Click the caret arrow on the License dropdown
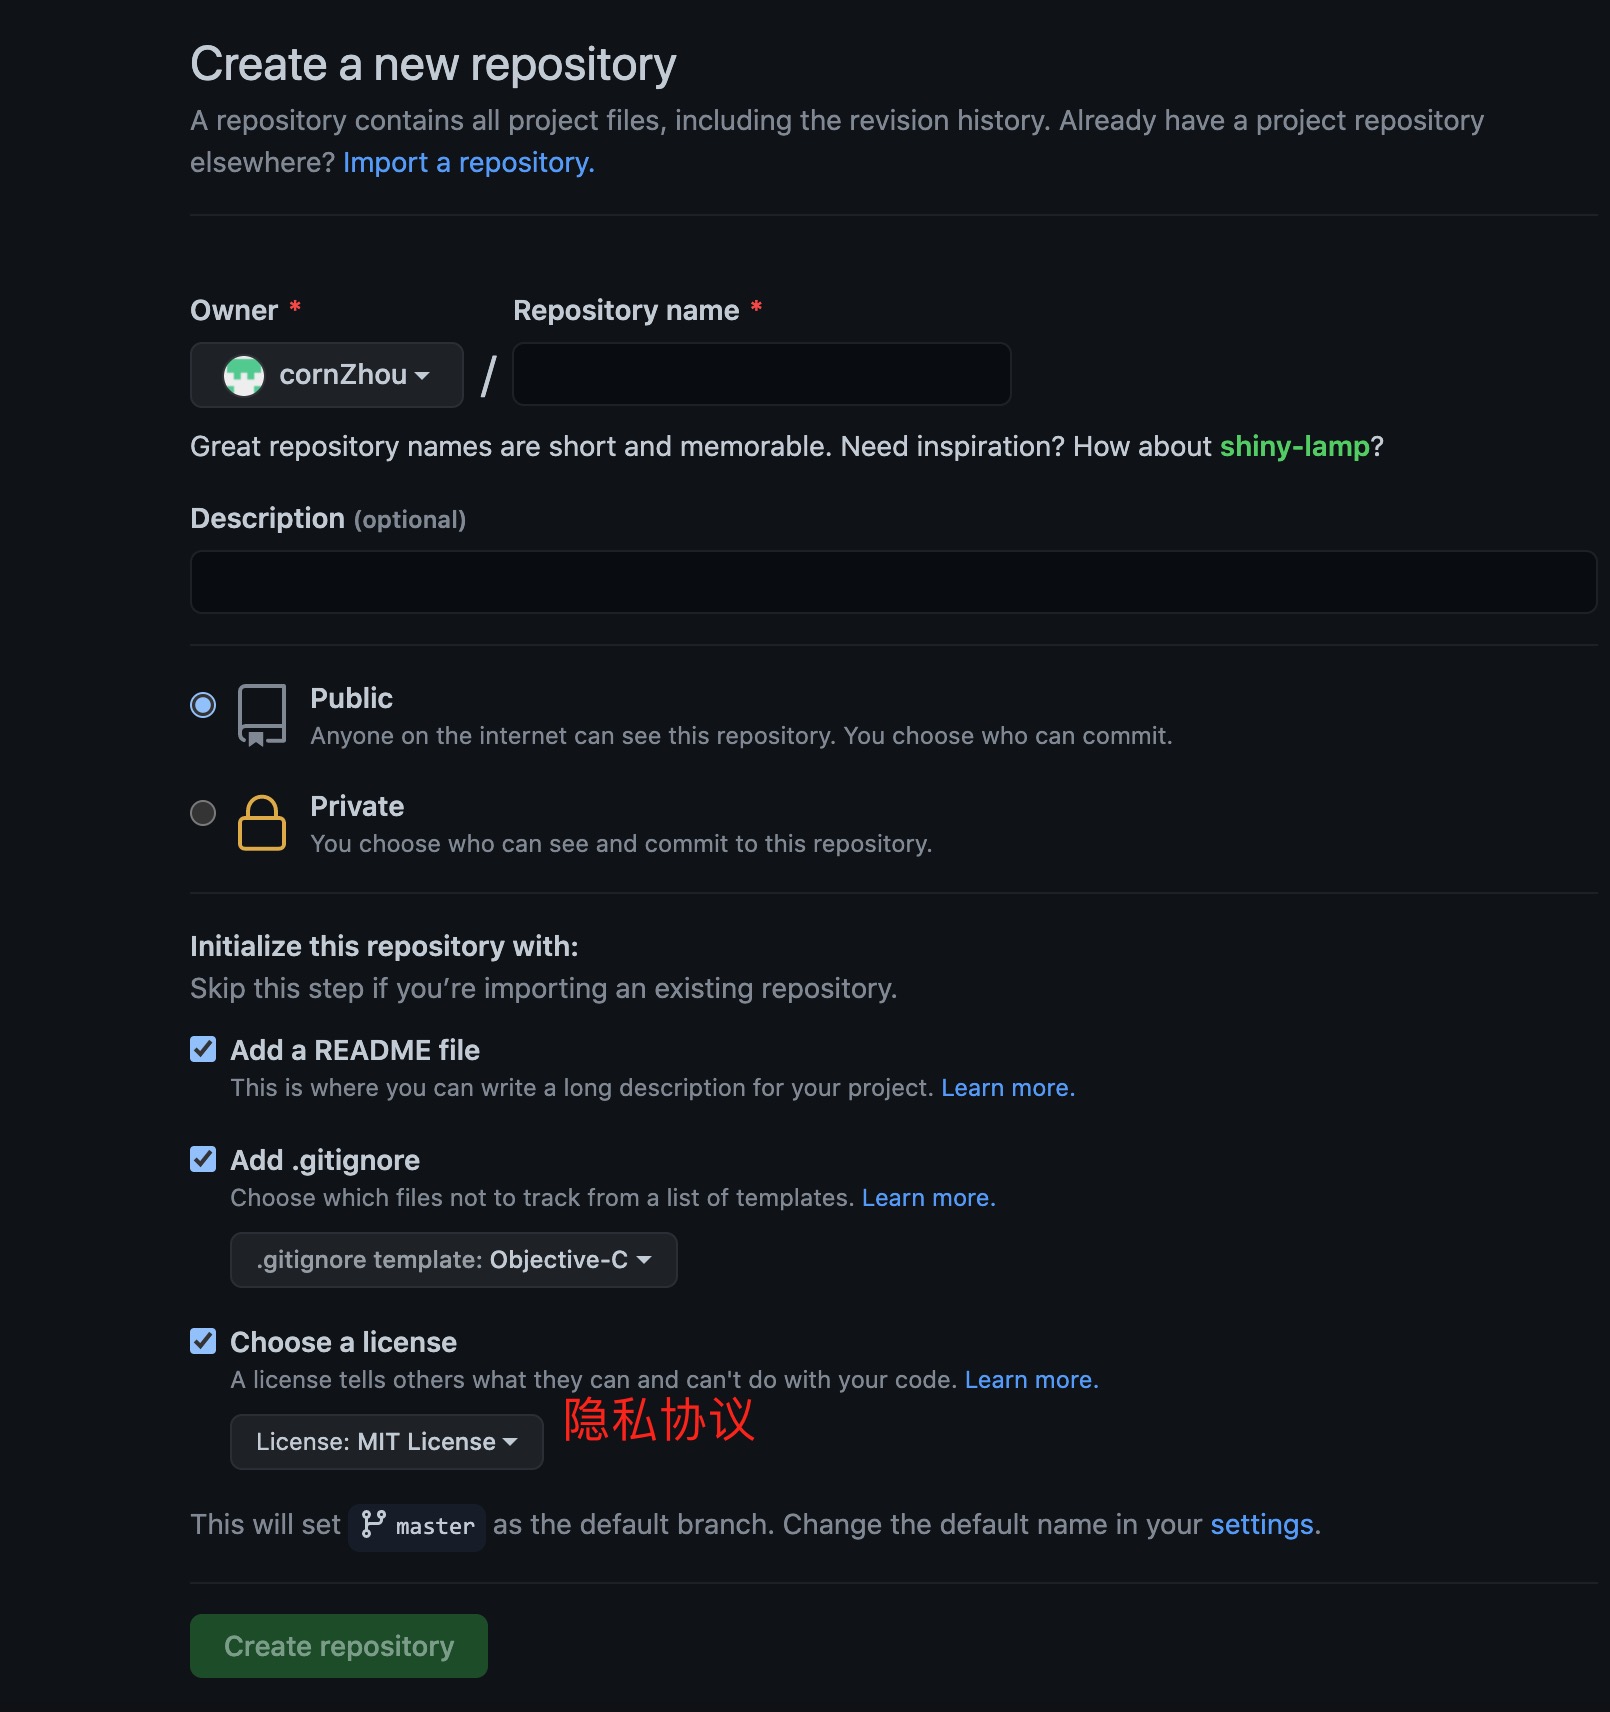The width and height of the screenshot is (1610, 1712). pos(511,1442)
